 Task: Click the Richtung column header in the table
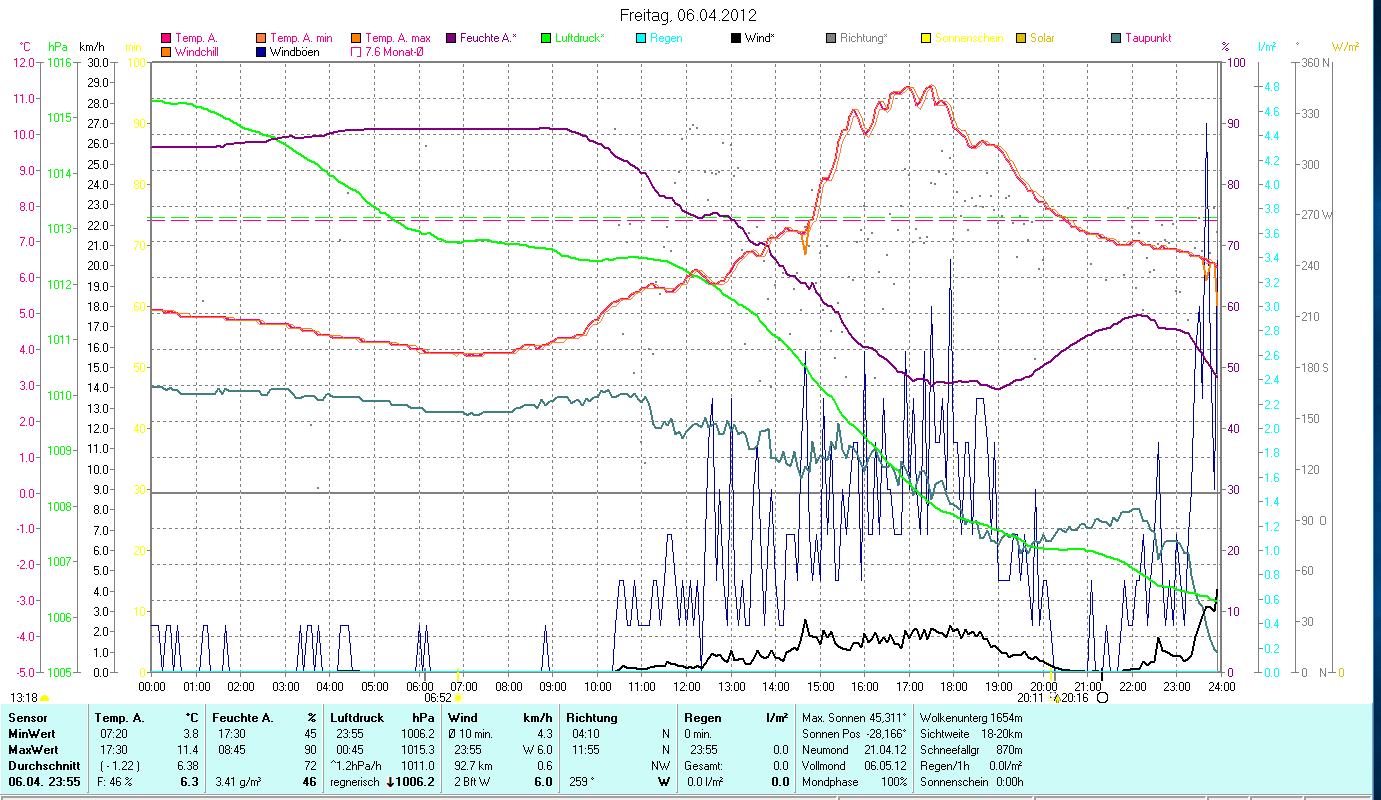pos(592,718)
